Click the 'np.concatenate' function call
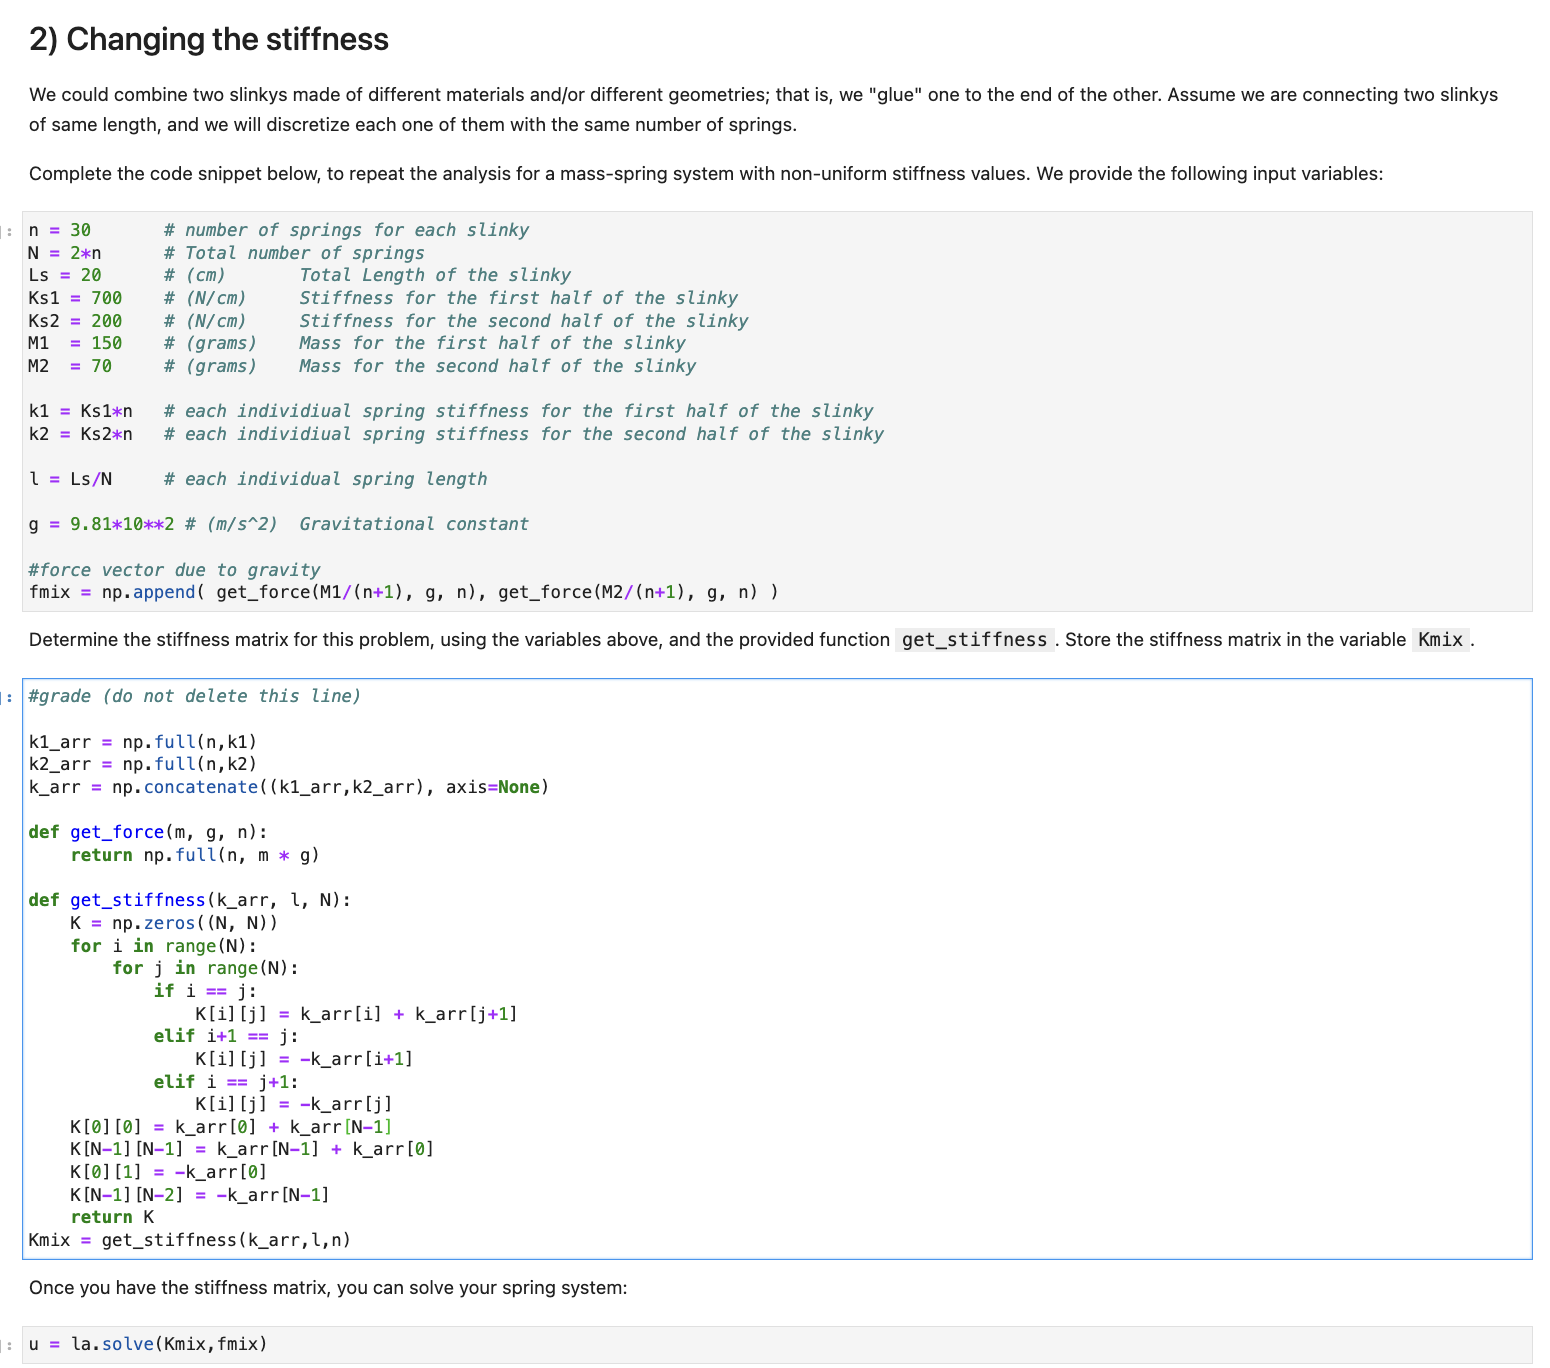This screenshot has width=1550, height=1368. tap(201, 787)
